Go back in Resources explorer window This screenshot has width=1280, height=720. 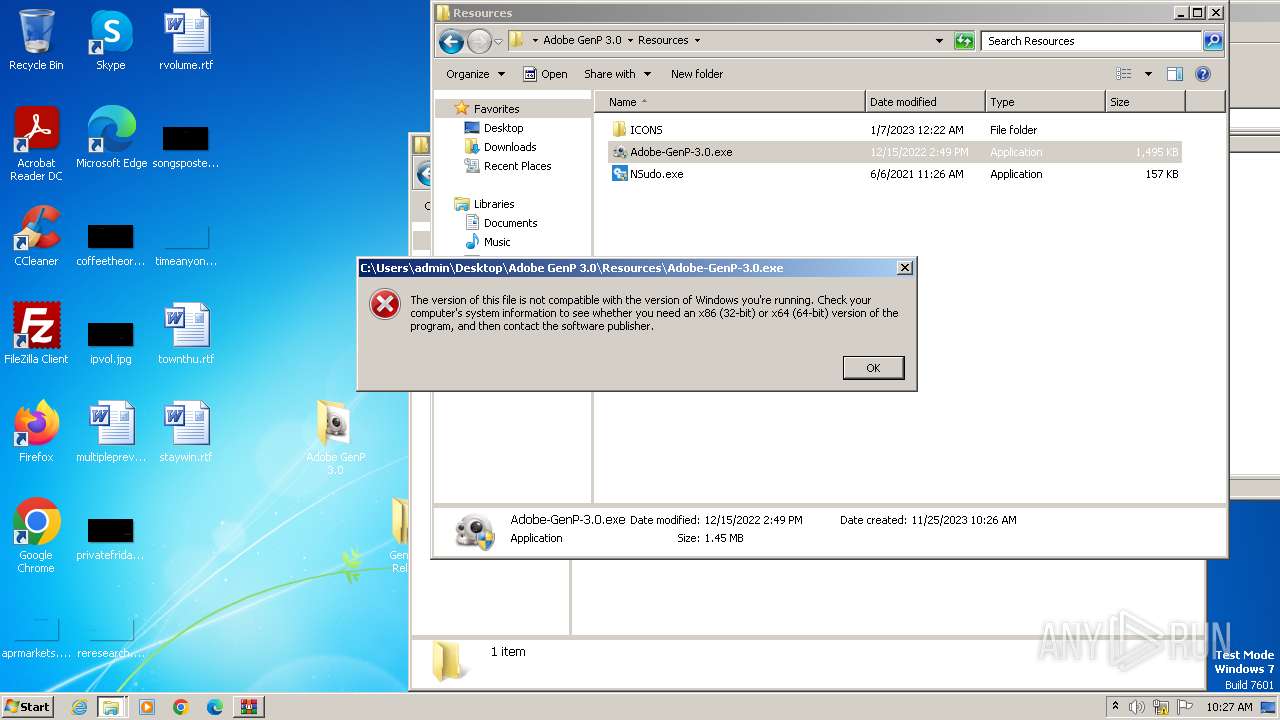coord(451,41)
